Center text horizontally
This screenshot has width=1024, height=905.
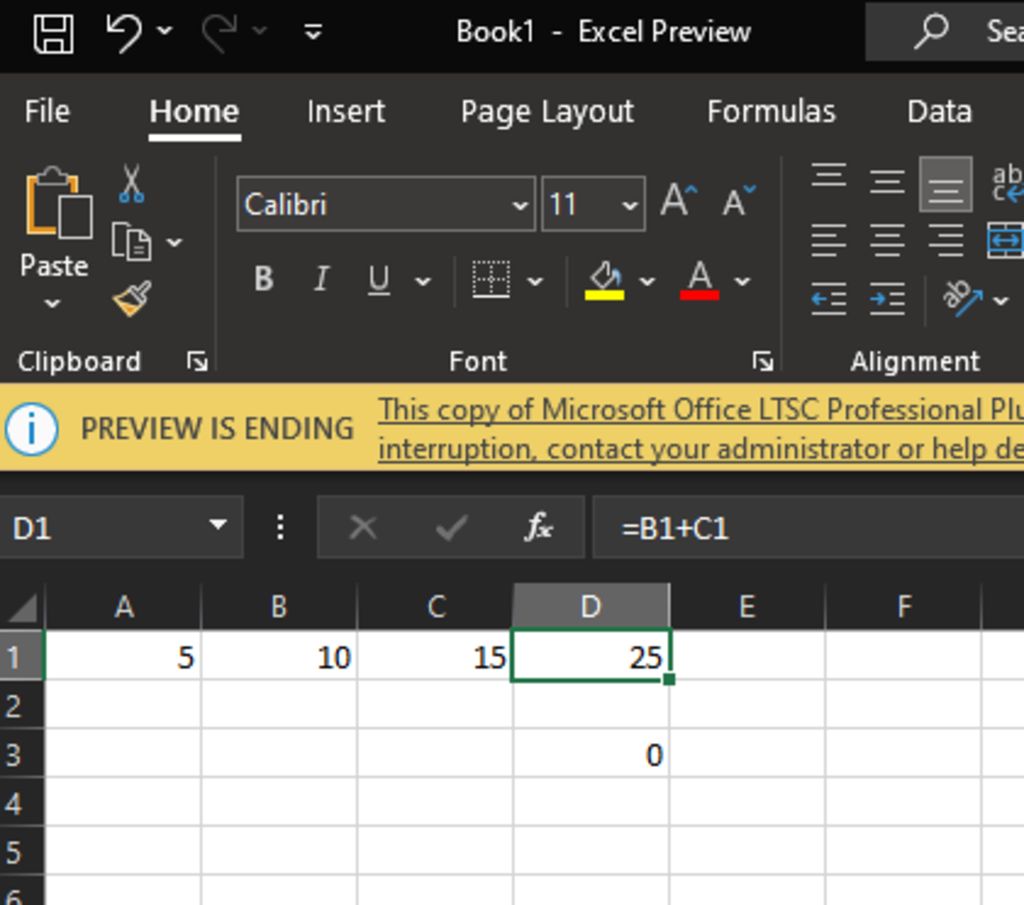click(887, 240)
